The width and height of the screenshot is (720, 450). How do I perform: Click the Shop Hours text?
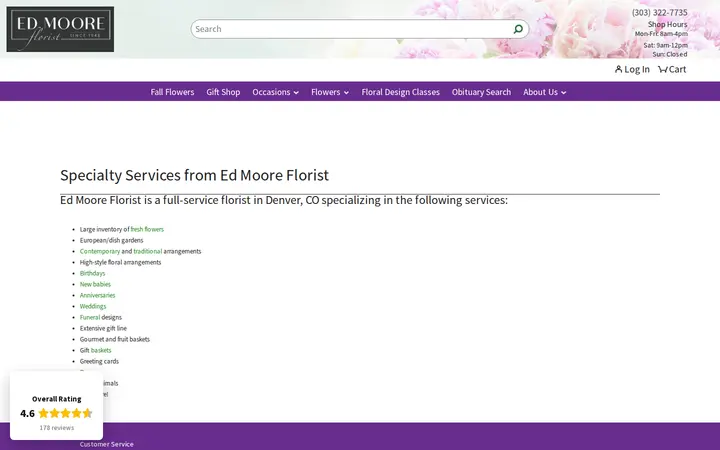(x=668, y=24)
